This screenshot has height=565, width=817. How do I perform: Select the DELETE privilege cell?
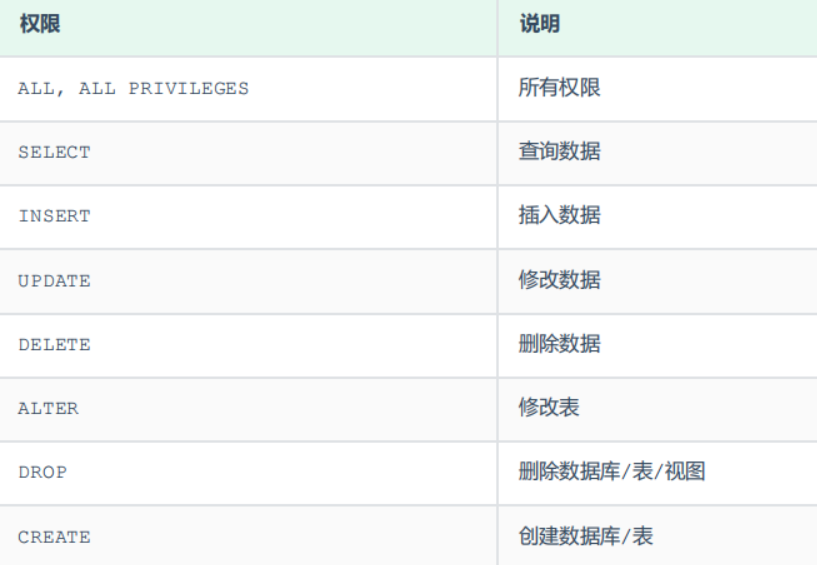coord(54,345)
